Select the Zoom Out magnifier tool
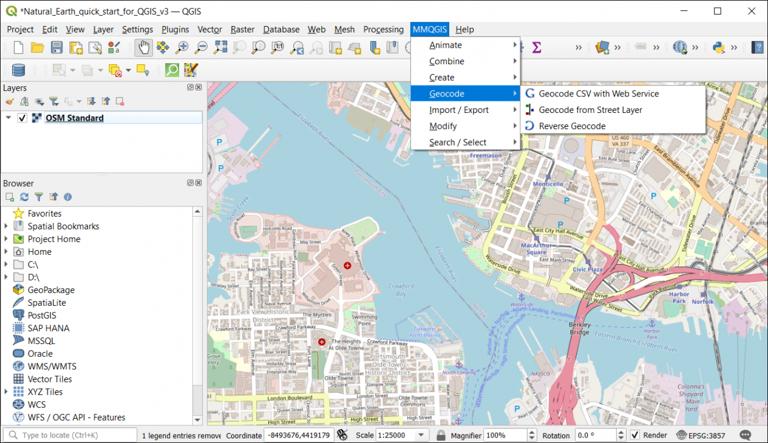 pyautogui.click(x=201, y=48)
